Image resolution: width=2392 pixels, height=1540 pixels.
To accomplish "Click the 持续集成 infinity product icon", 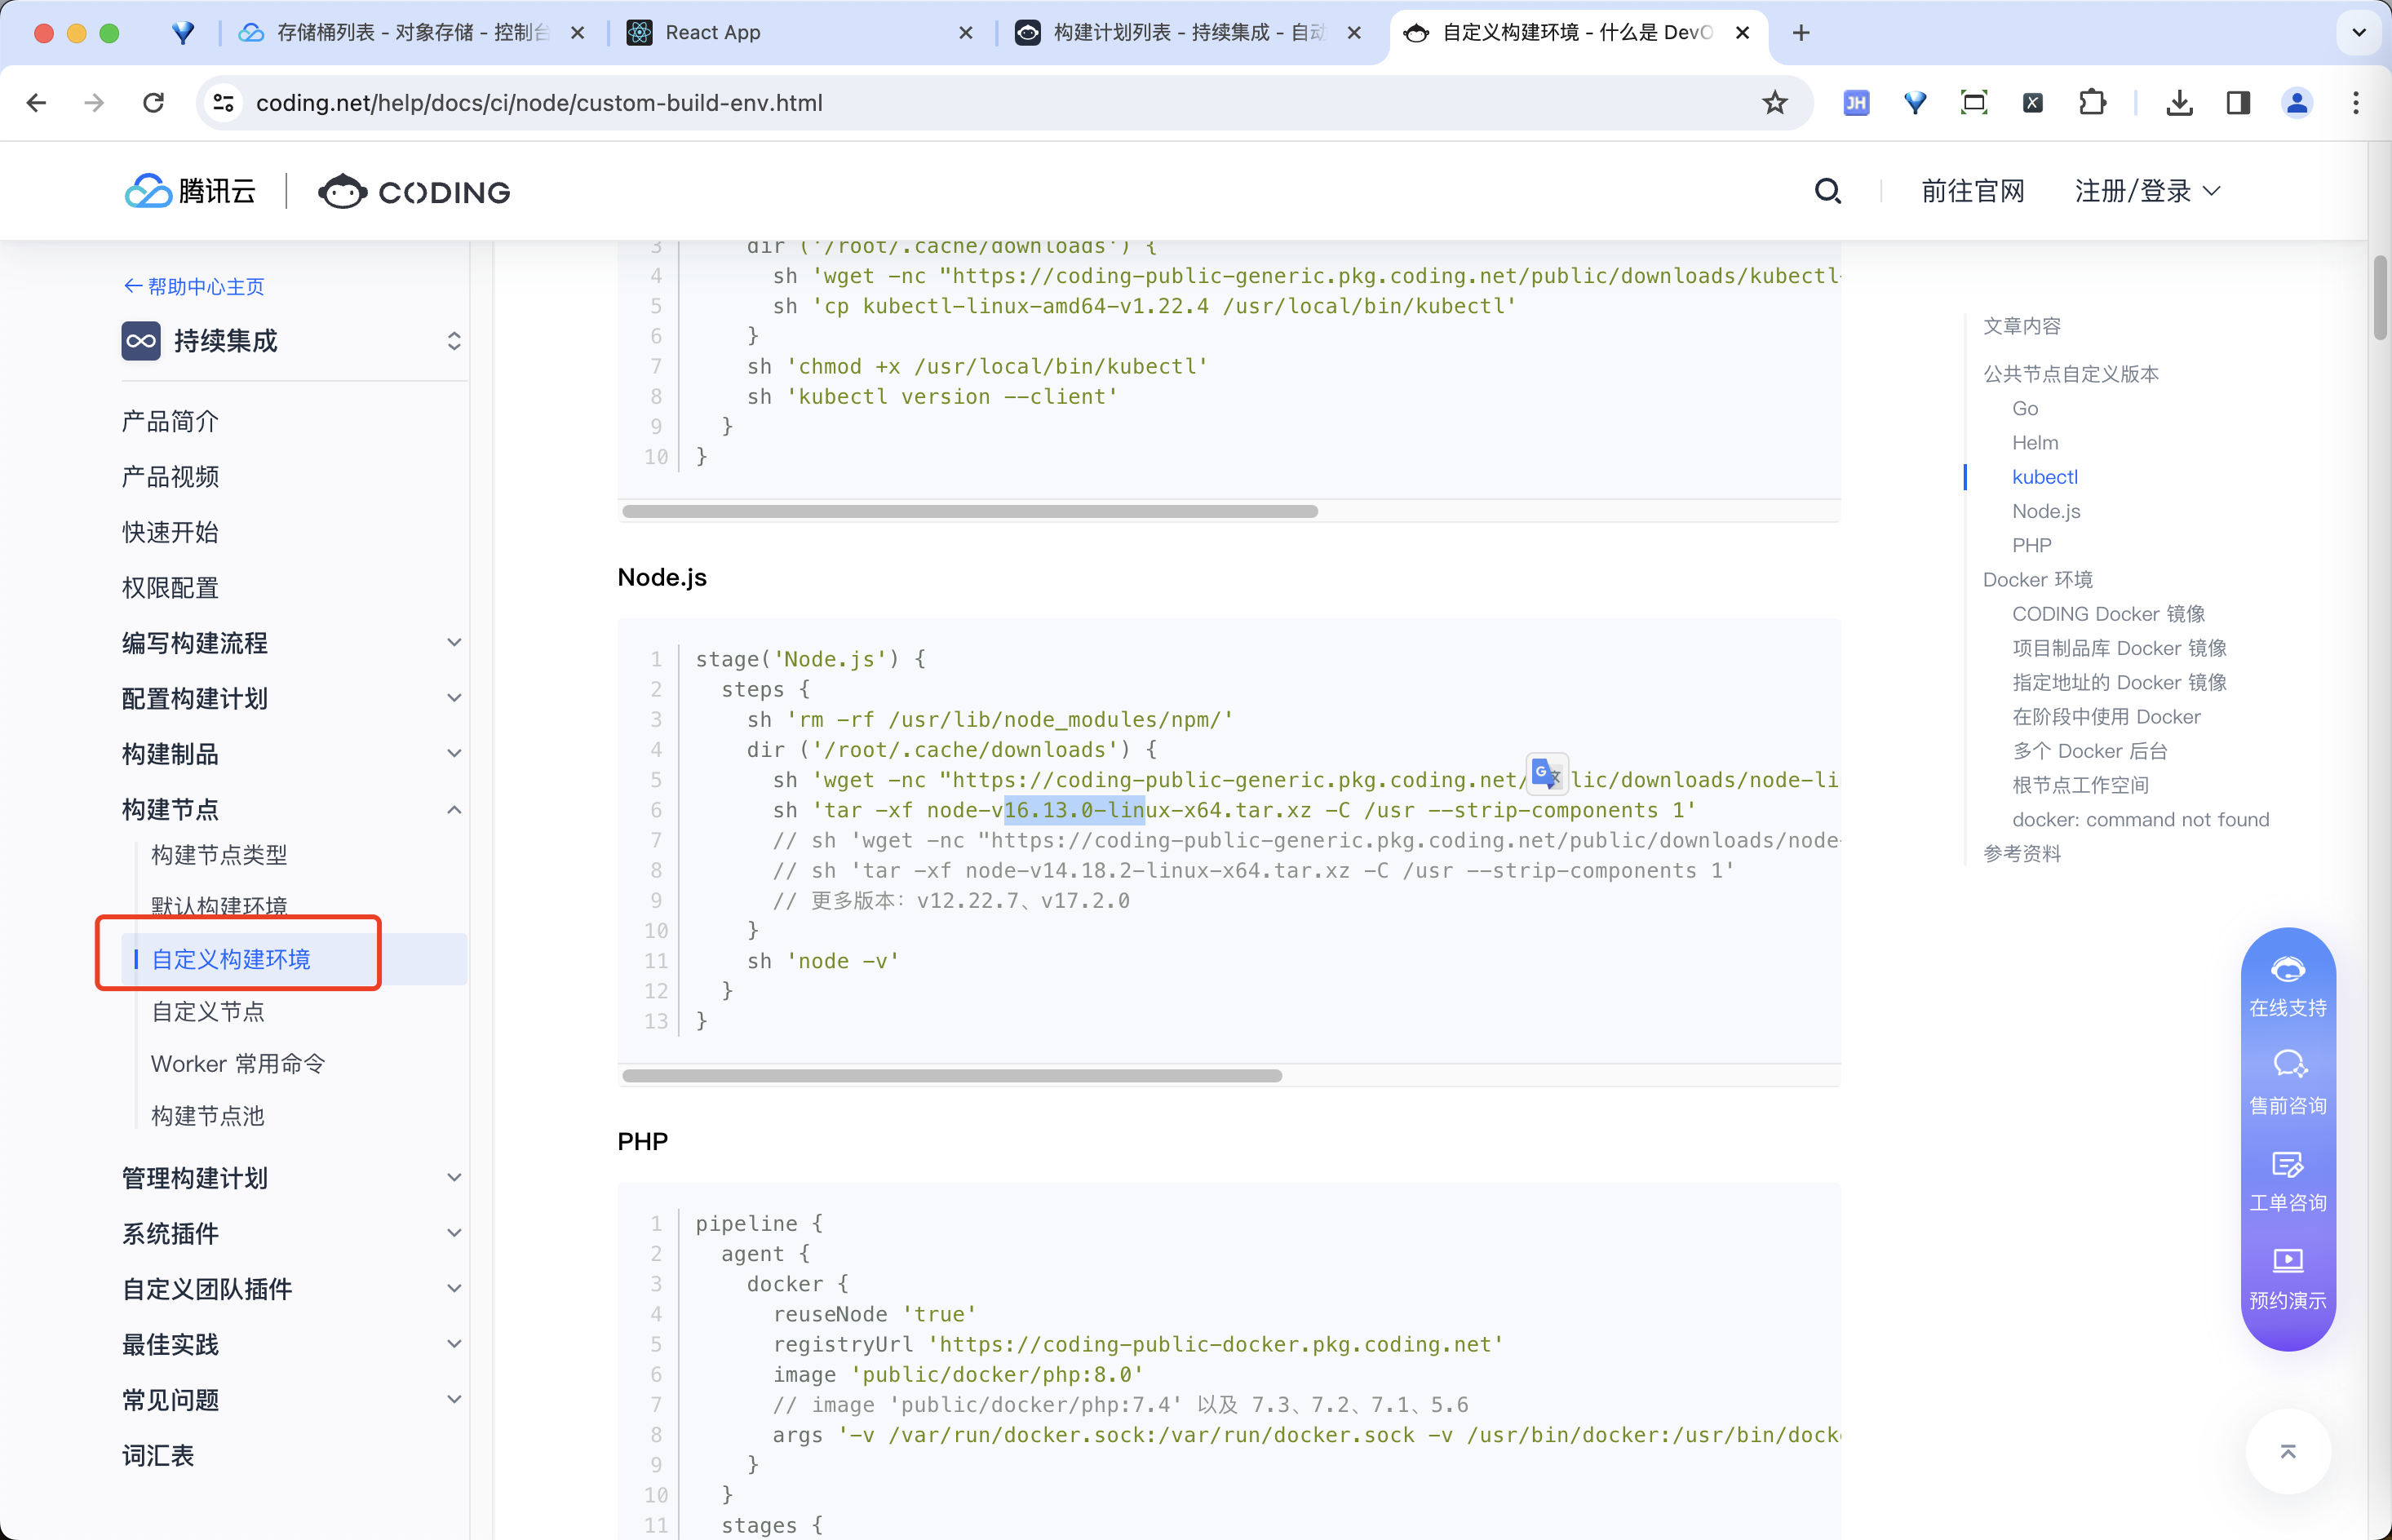I will click(141, 341).
